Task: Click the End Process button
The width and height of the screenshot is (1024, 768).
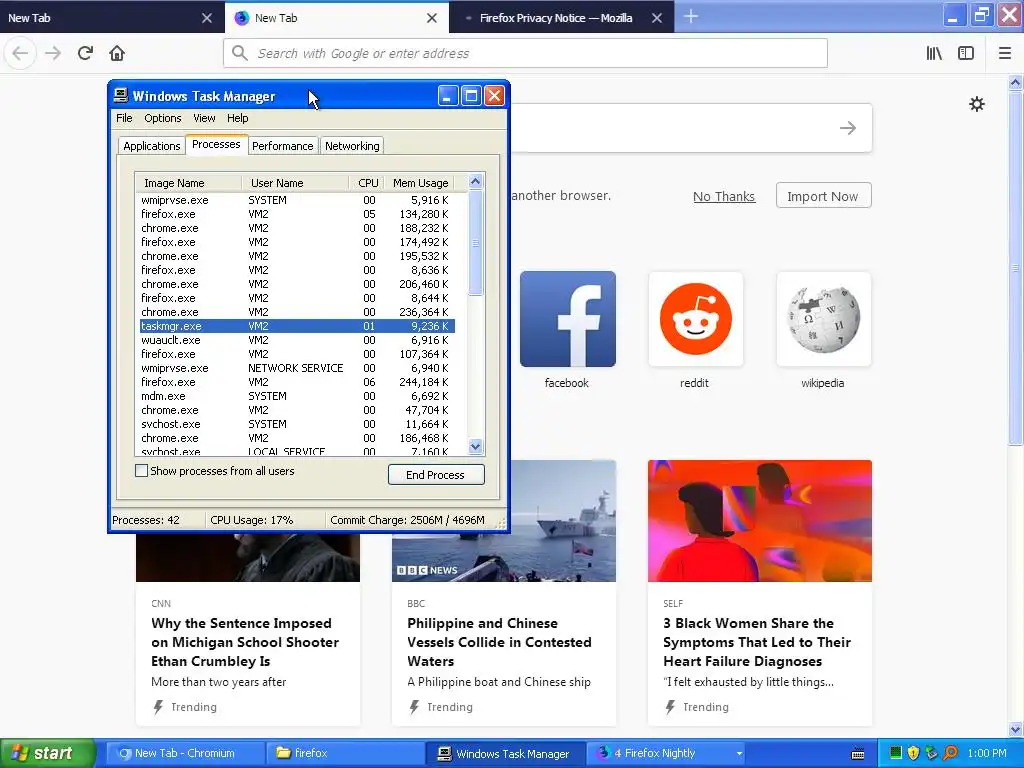Action: pyautogui.click(x=436, y=475)
